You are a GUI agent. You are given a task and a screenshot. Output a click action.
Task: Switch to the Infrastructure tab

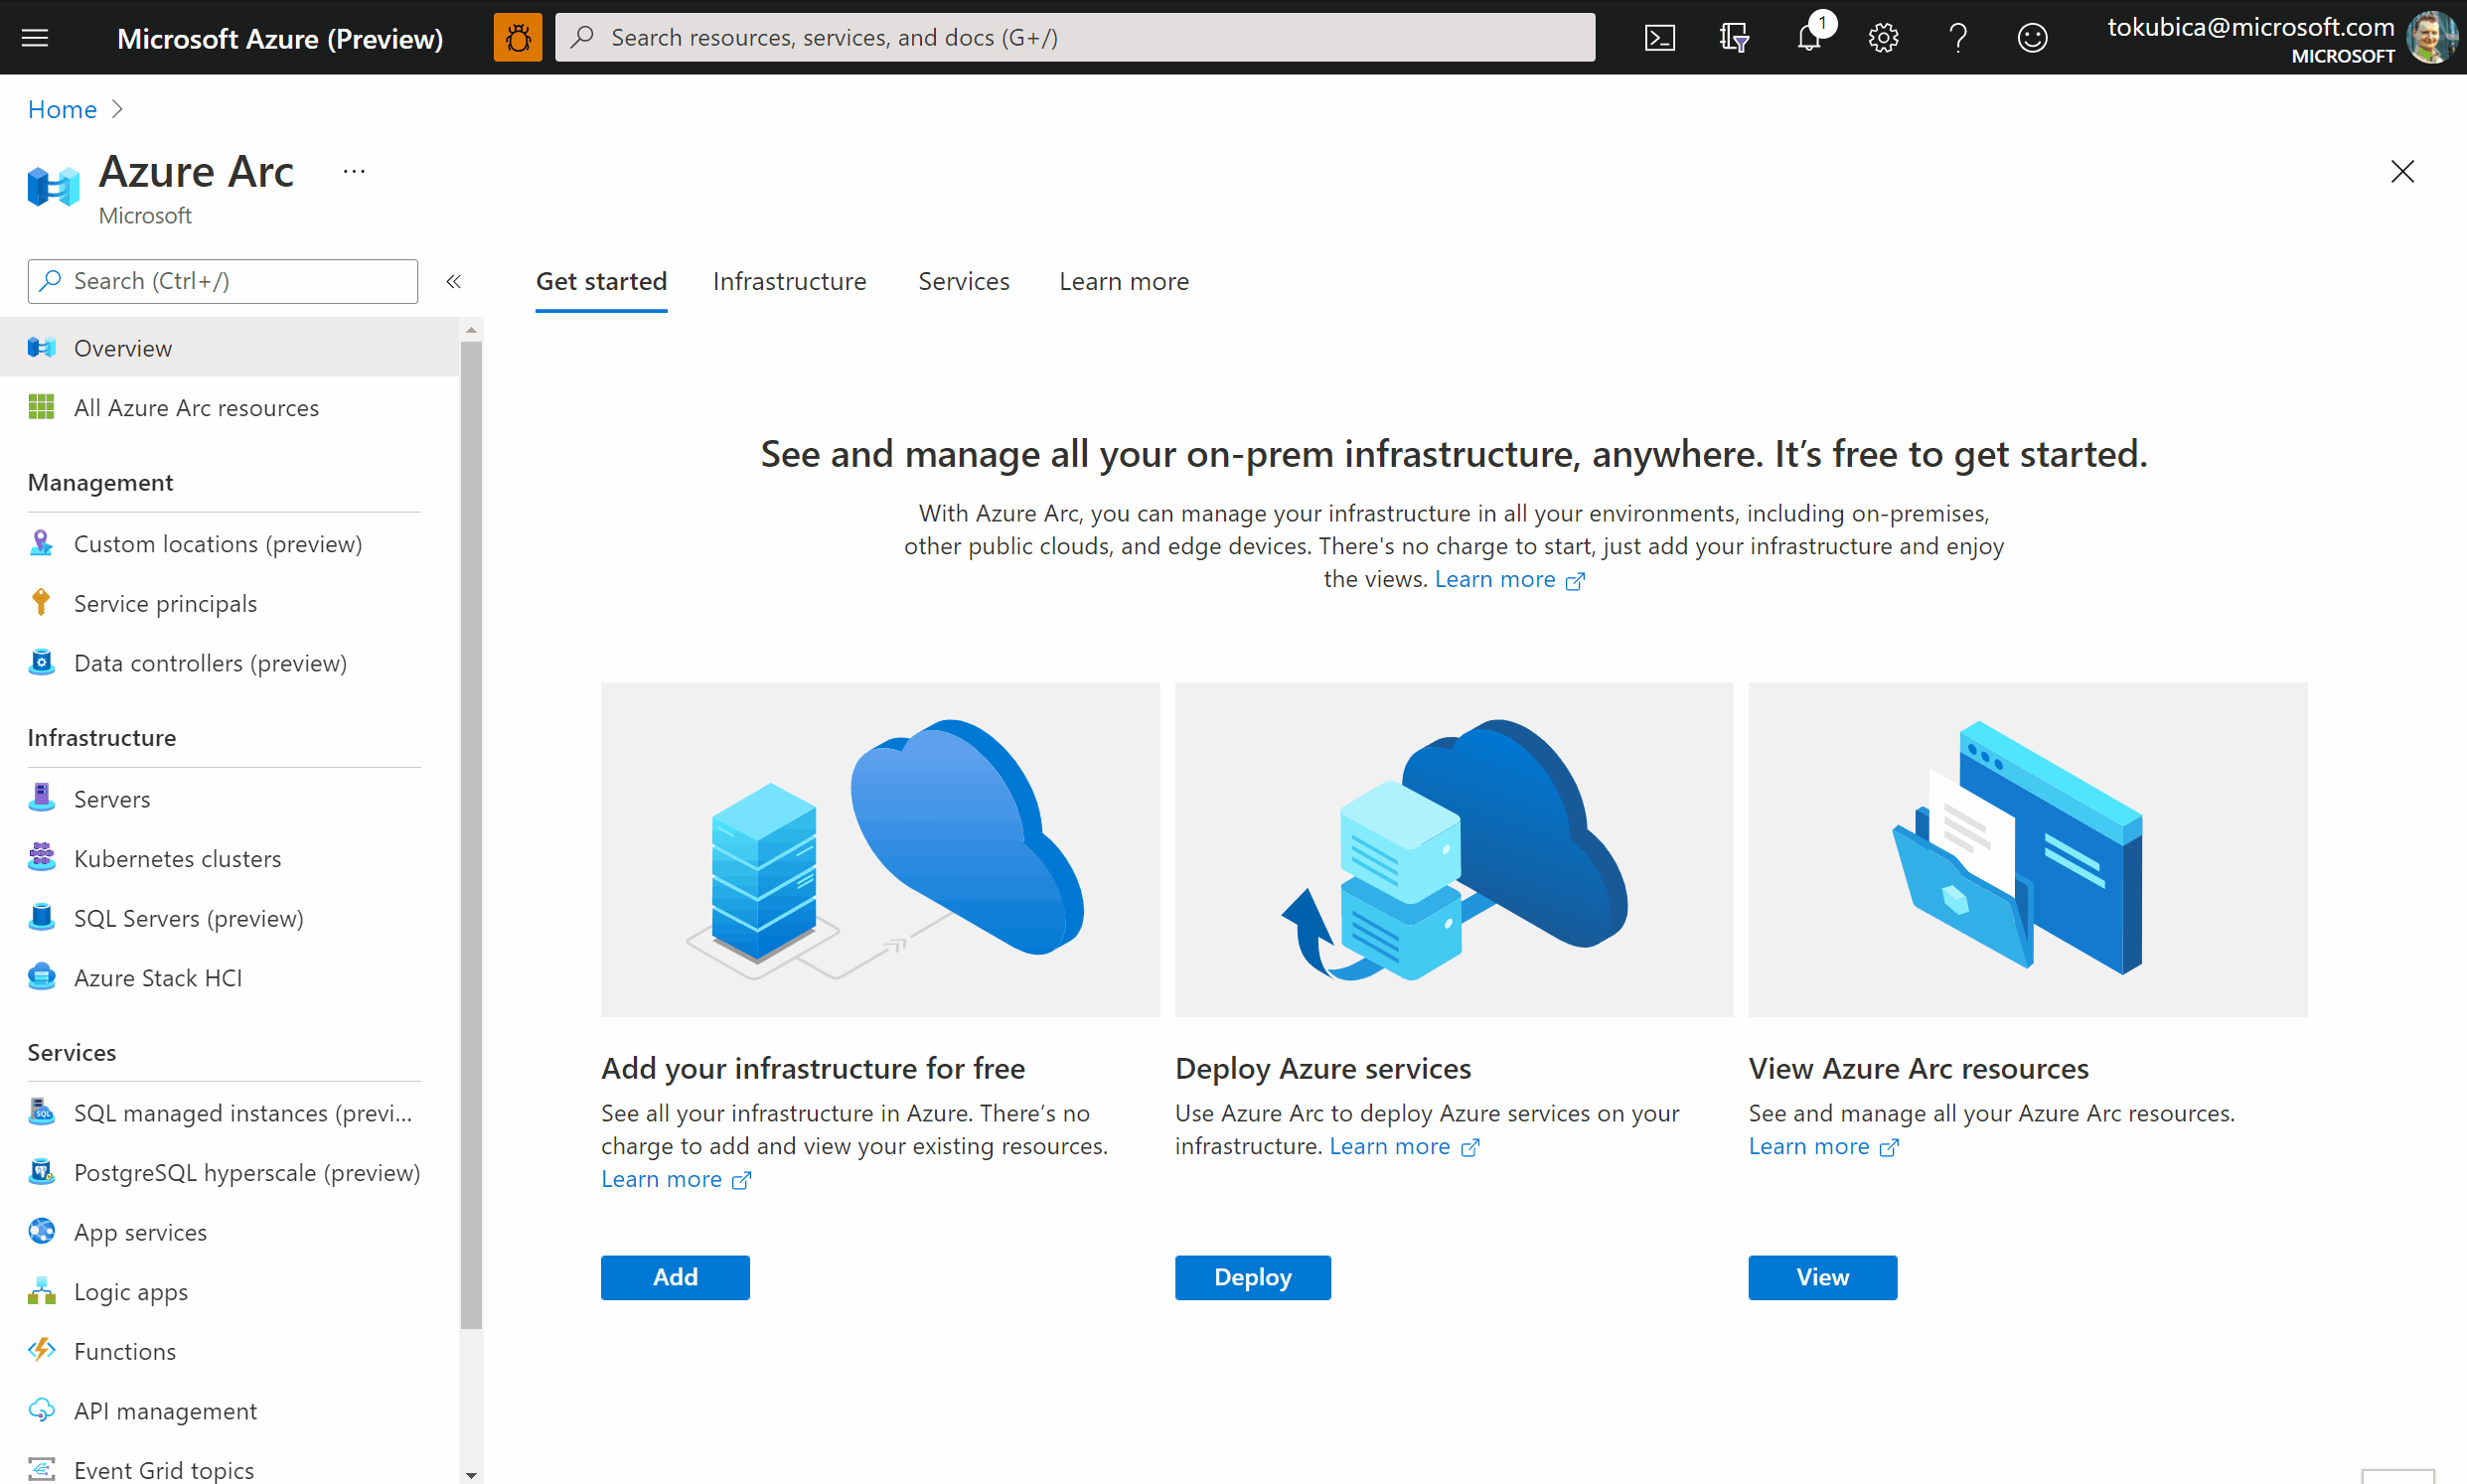pos(789,281)
